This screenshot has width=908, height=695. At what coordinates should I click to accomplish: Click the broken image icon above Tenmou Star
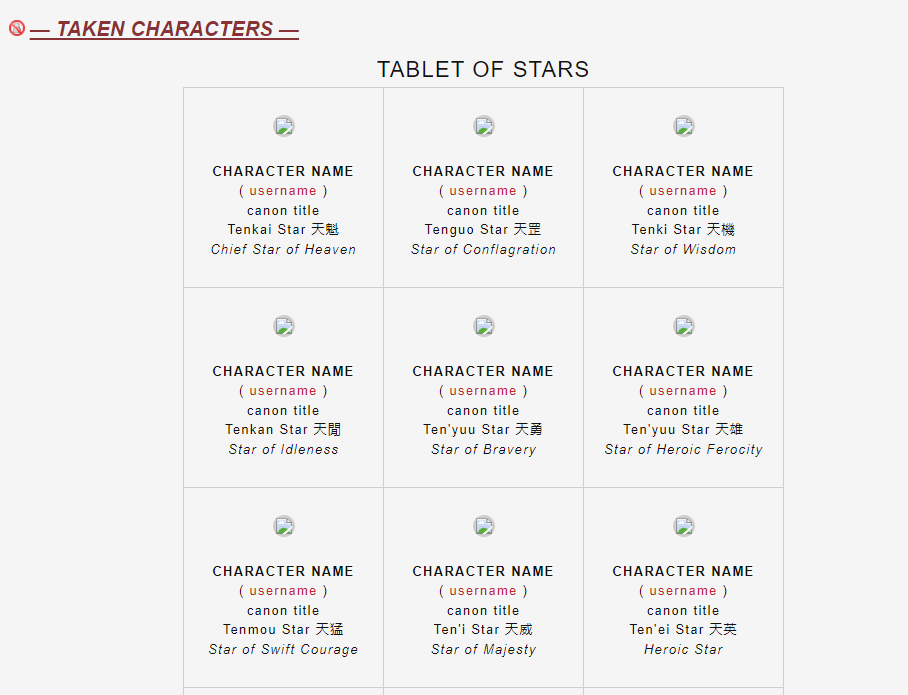click(x=284, y=526)
